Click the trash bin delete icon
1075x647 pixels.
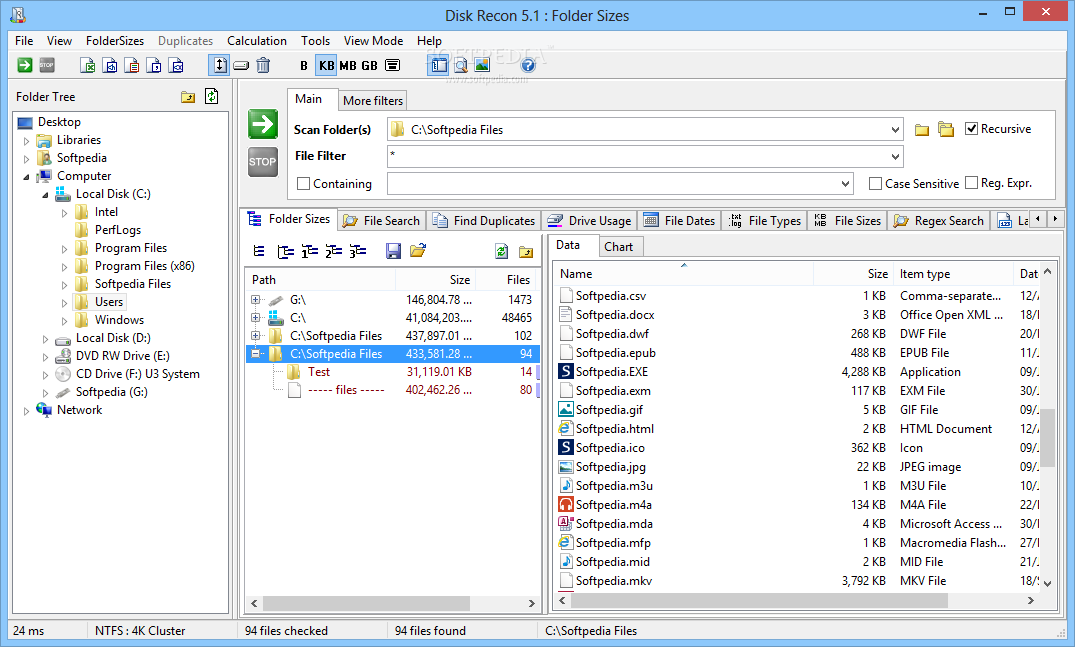coord(263,65)
